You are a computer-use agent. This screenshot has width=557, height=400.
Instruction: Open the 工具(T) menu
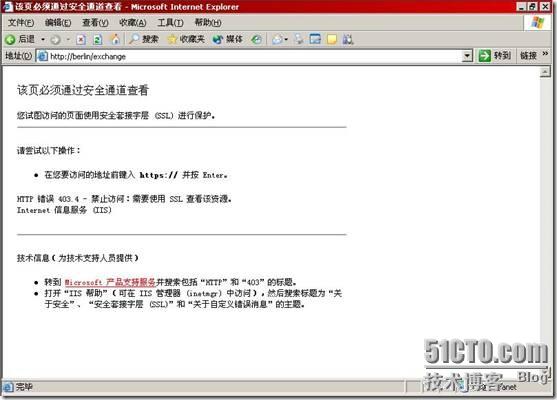coord(170,23)
